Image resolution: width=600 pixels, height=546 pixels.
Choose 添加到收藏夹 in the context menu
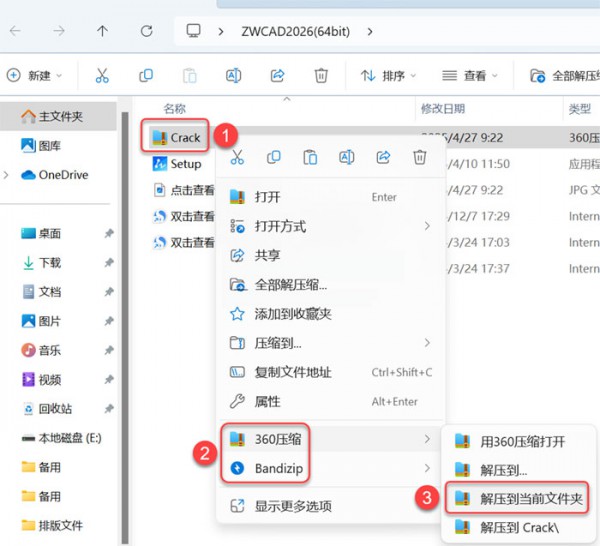pos(331,314)
